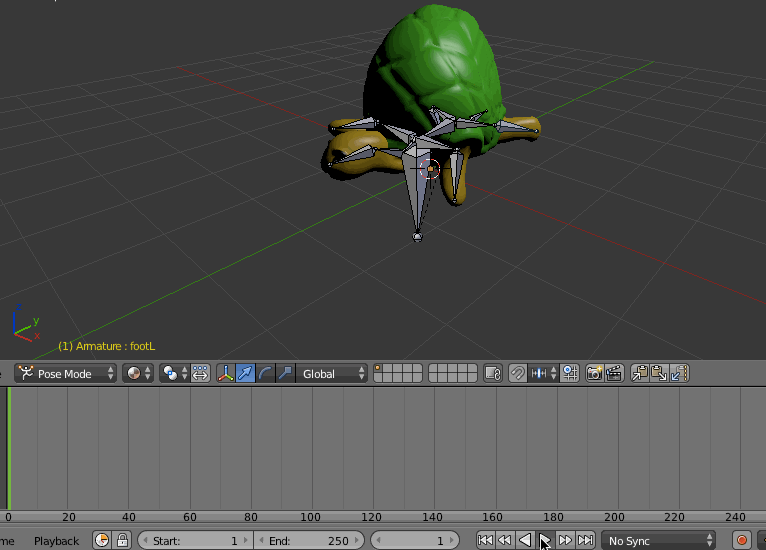Click the 3D cursor crosshair at turtle's front
This screenshot has width=766, height=550.
point(430,169)
